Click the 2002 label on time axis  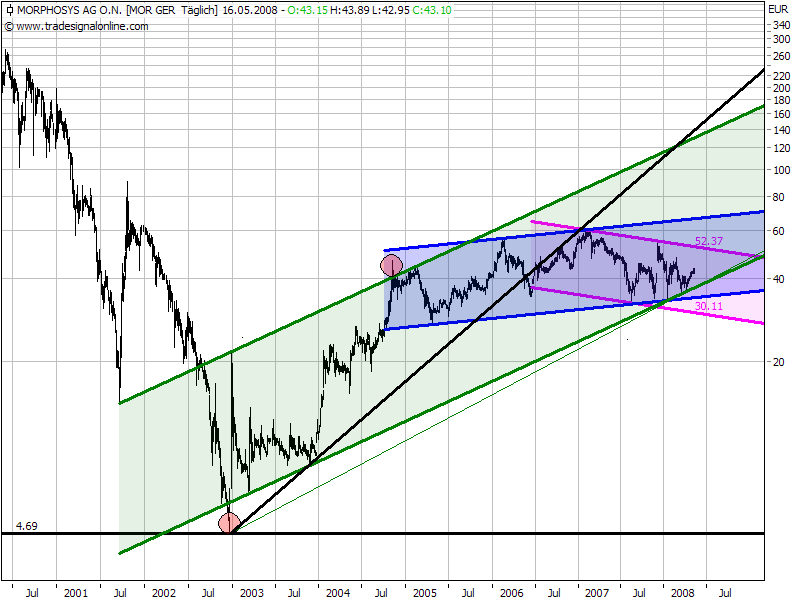click(x=164, y=593)
